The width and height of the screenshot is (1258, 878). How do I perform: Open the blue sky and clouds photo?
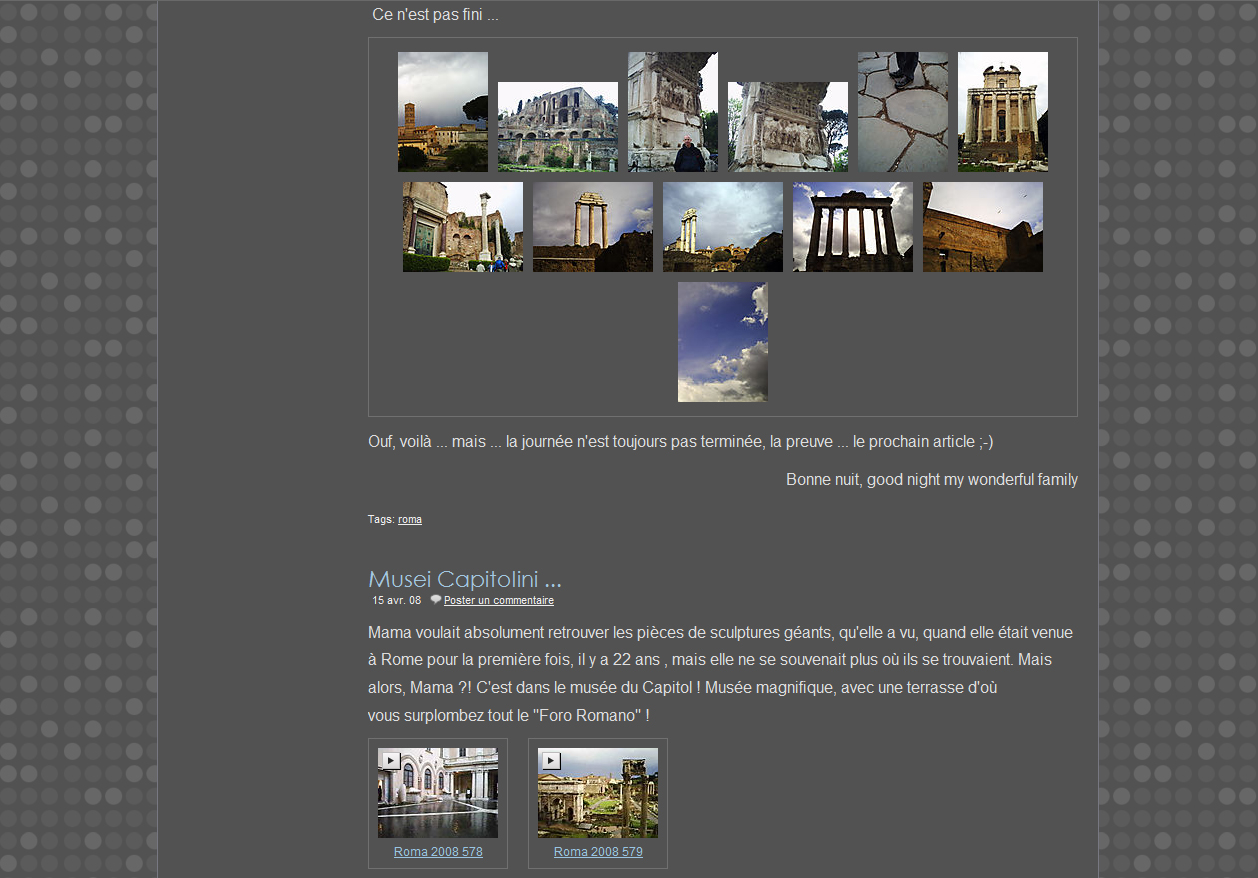[x=723, y=342]
